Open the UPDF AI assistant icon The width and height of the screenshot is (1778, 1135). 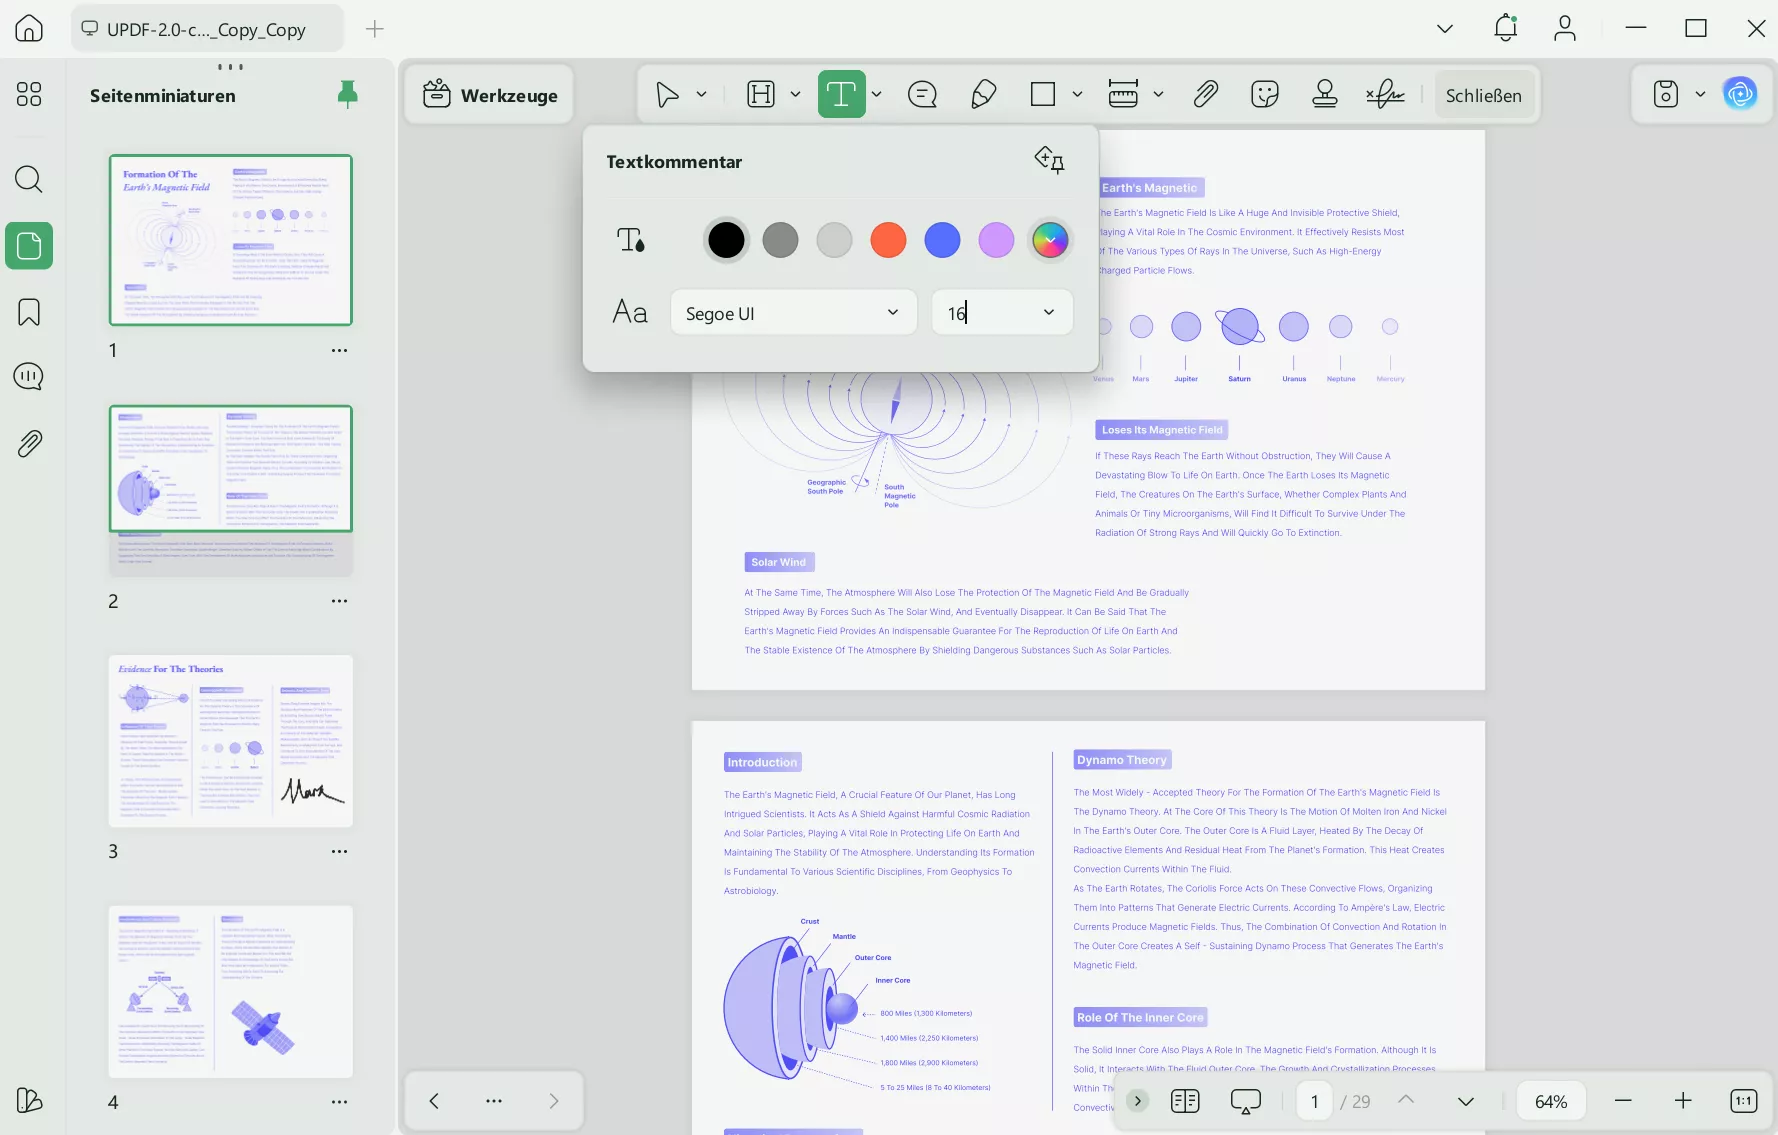1740,95
